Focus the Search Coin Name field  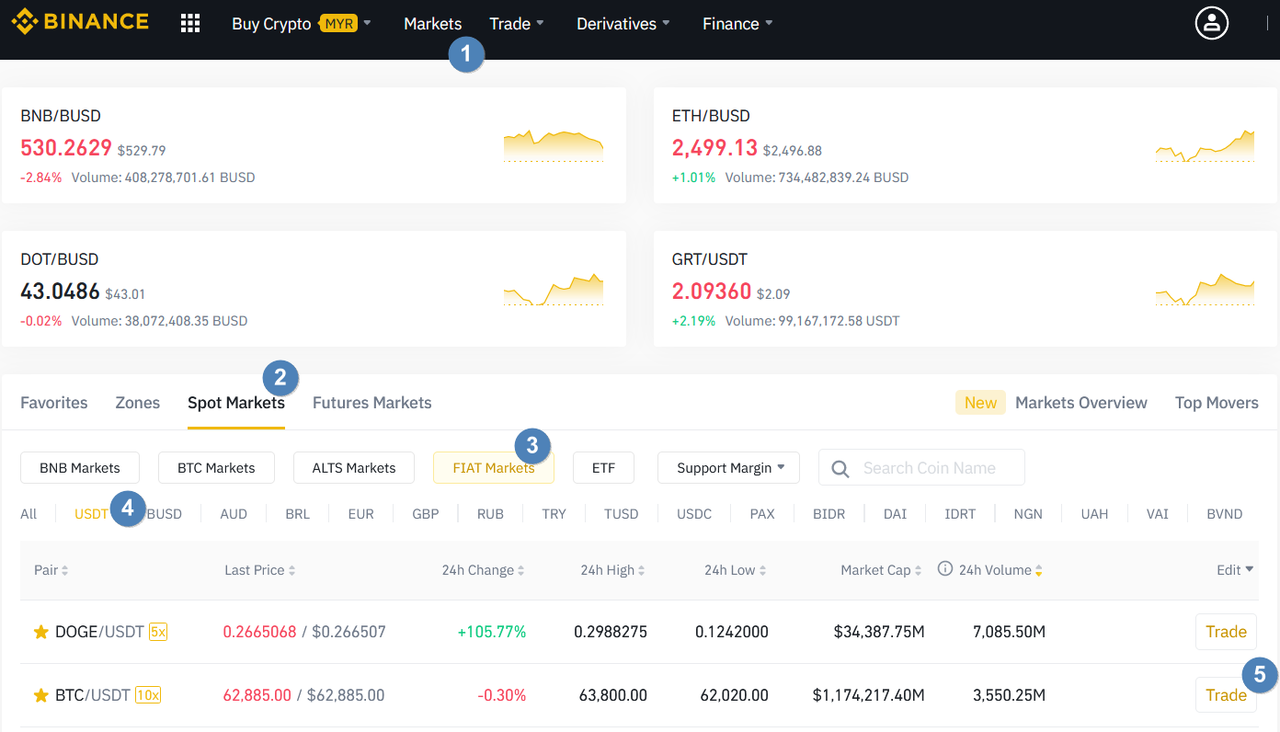pyautogui.click(x=922, y=467)
